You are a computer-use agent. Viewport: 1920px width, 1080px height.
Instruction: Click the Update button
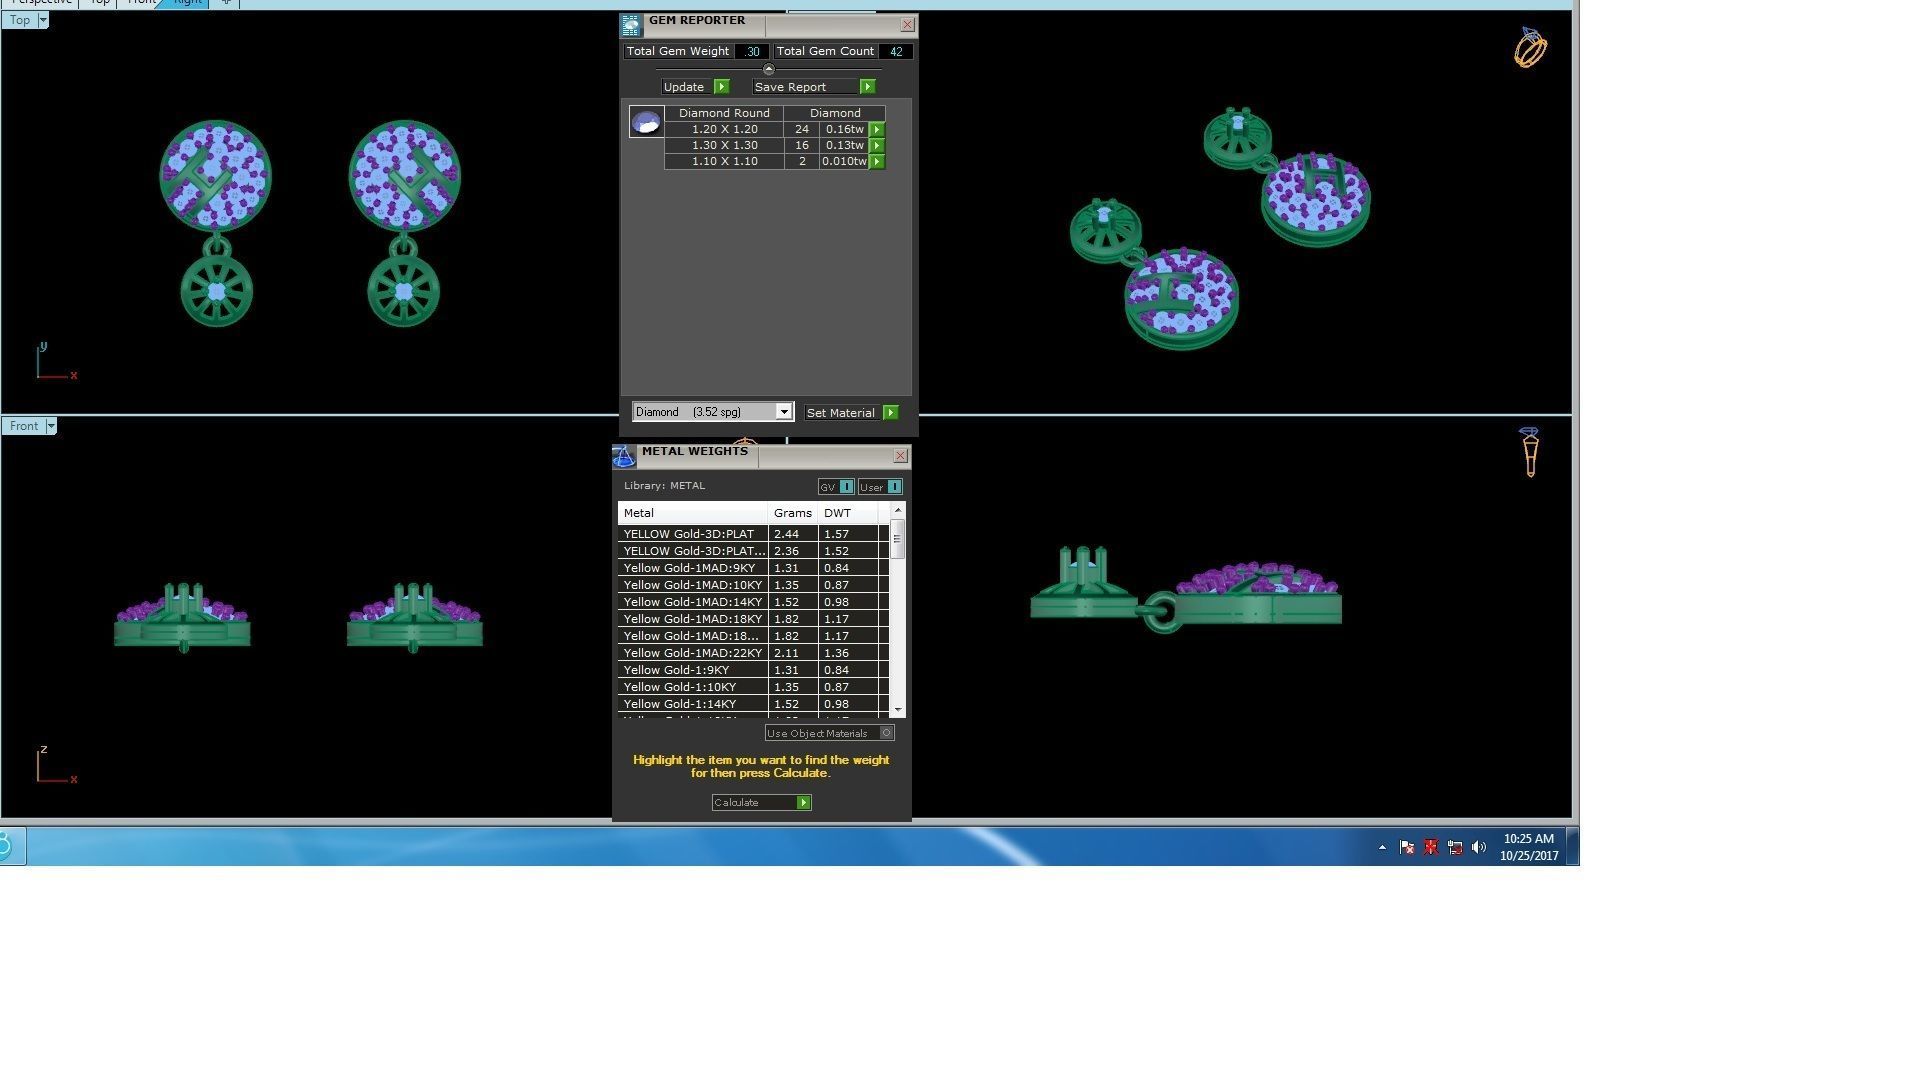click(696, 87)
